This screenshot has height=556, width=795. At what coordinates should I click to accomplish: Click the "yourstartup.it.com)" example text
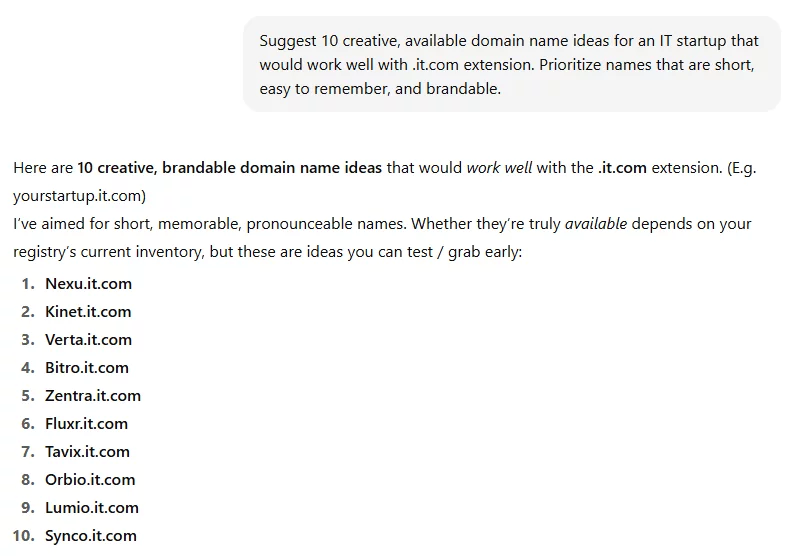click(80, 196)
